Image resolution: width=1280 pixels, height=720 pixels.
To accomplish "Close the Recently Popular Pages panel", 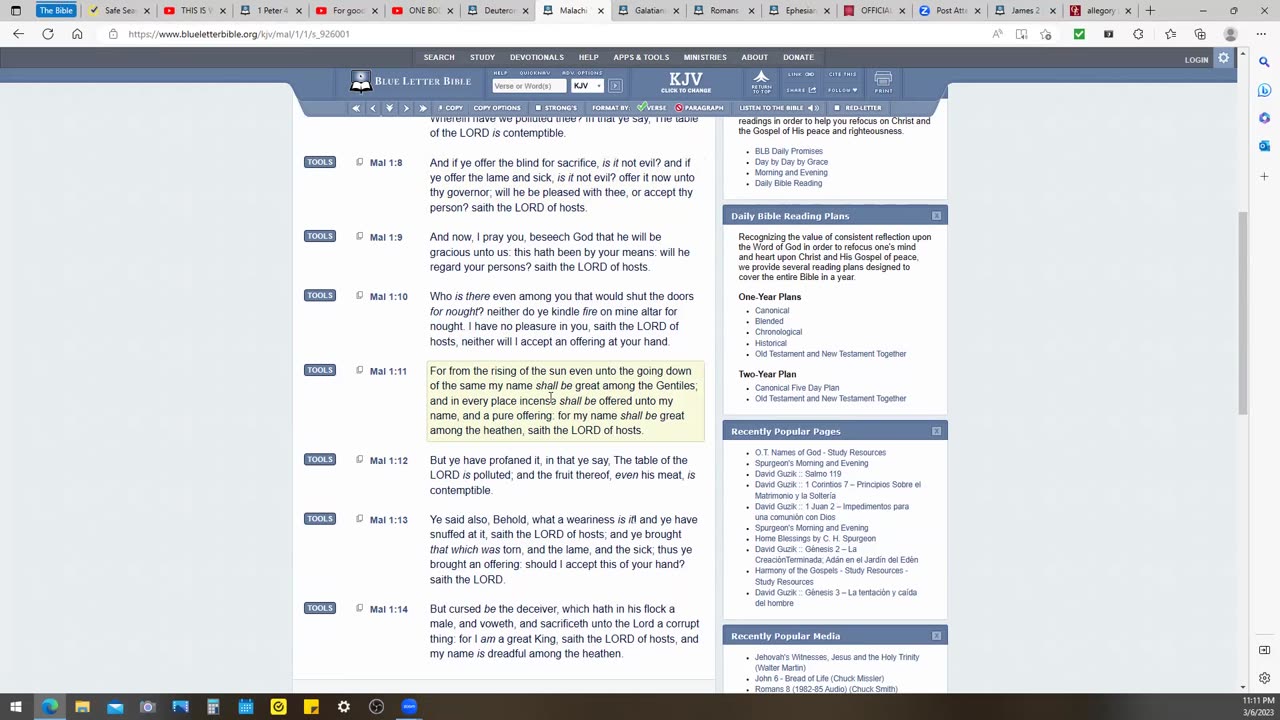I will tap(936, 431).
